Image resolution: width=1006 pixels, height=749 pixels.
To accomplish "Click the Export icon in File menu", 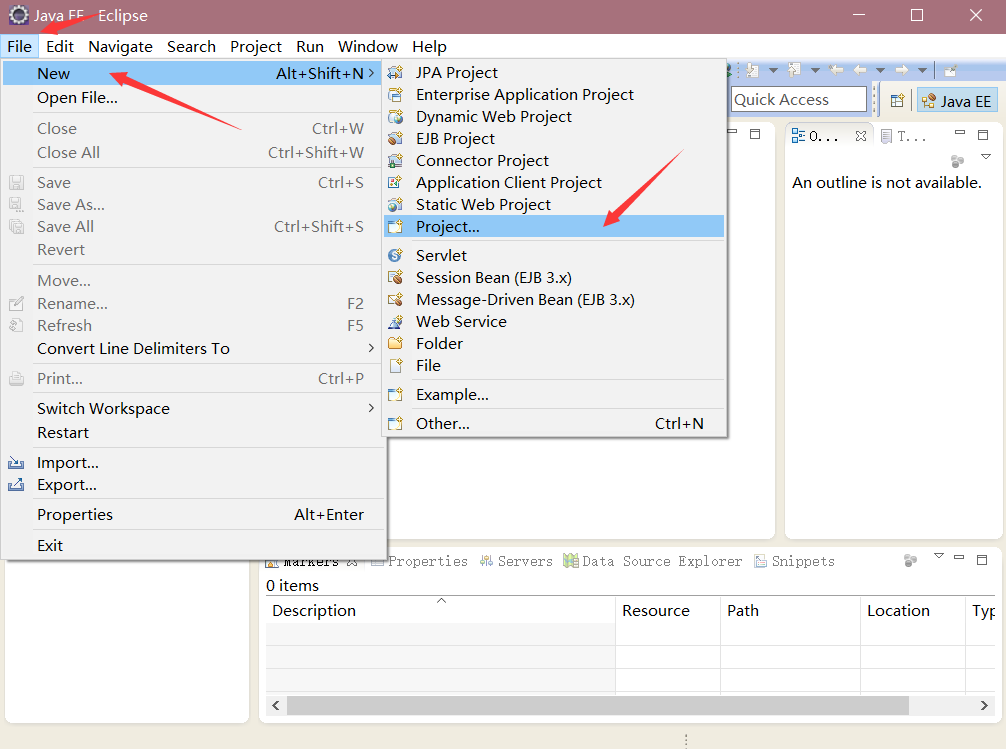I will 16,485.
